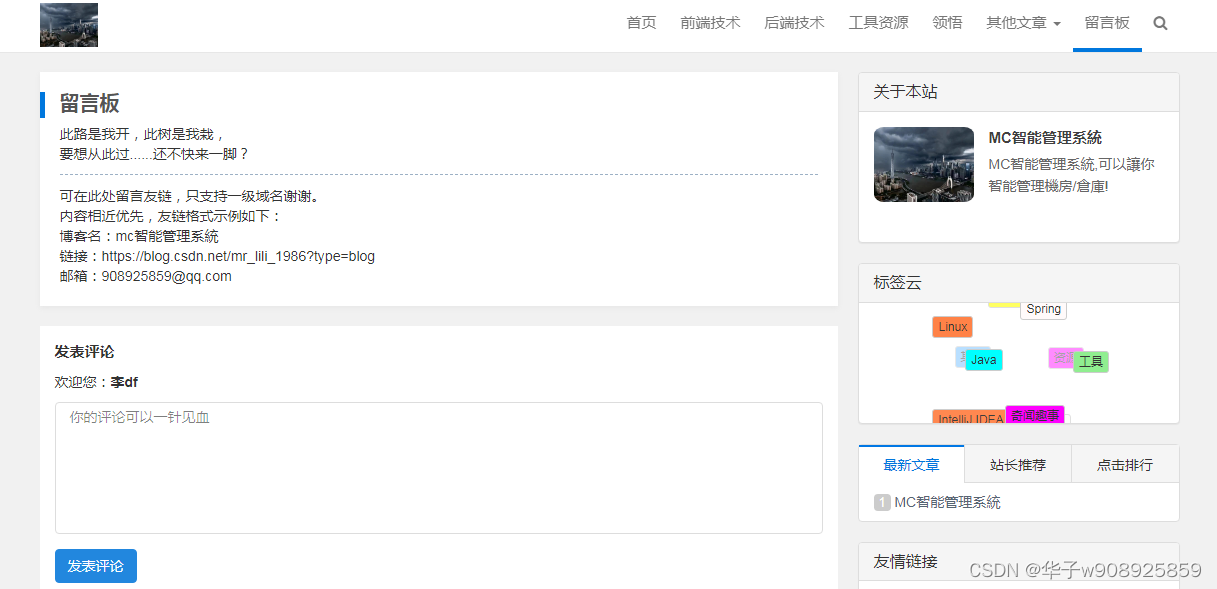The height and width of the screenshot is (589, 1217).
Task: Switch to the 站长推荐 tab
Action: [1018, 465]
